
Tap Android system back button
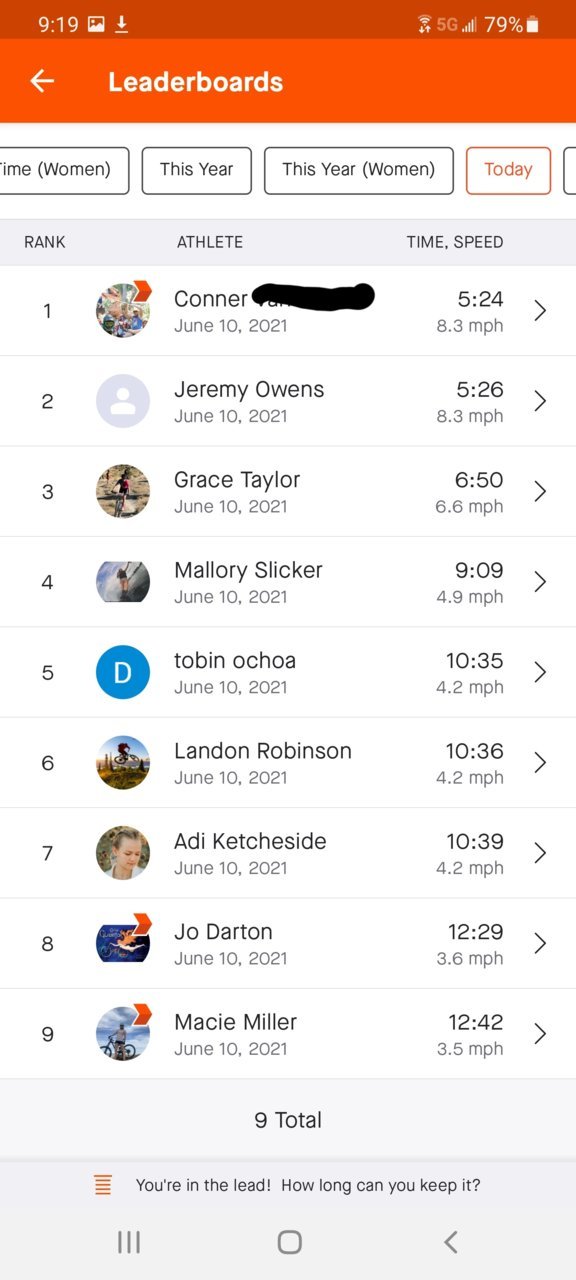pyautogui.click(x=450, y=1242)
